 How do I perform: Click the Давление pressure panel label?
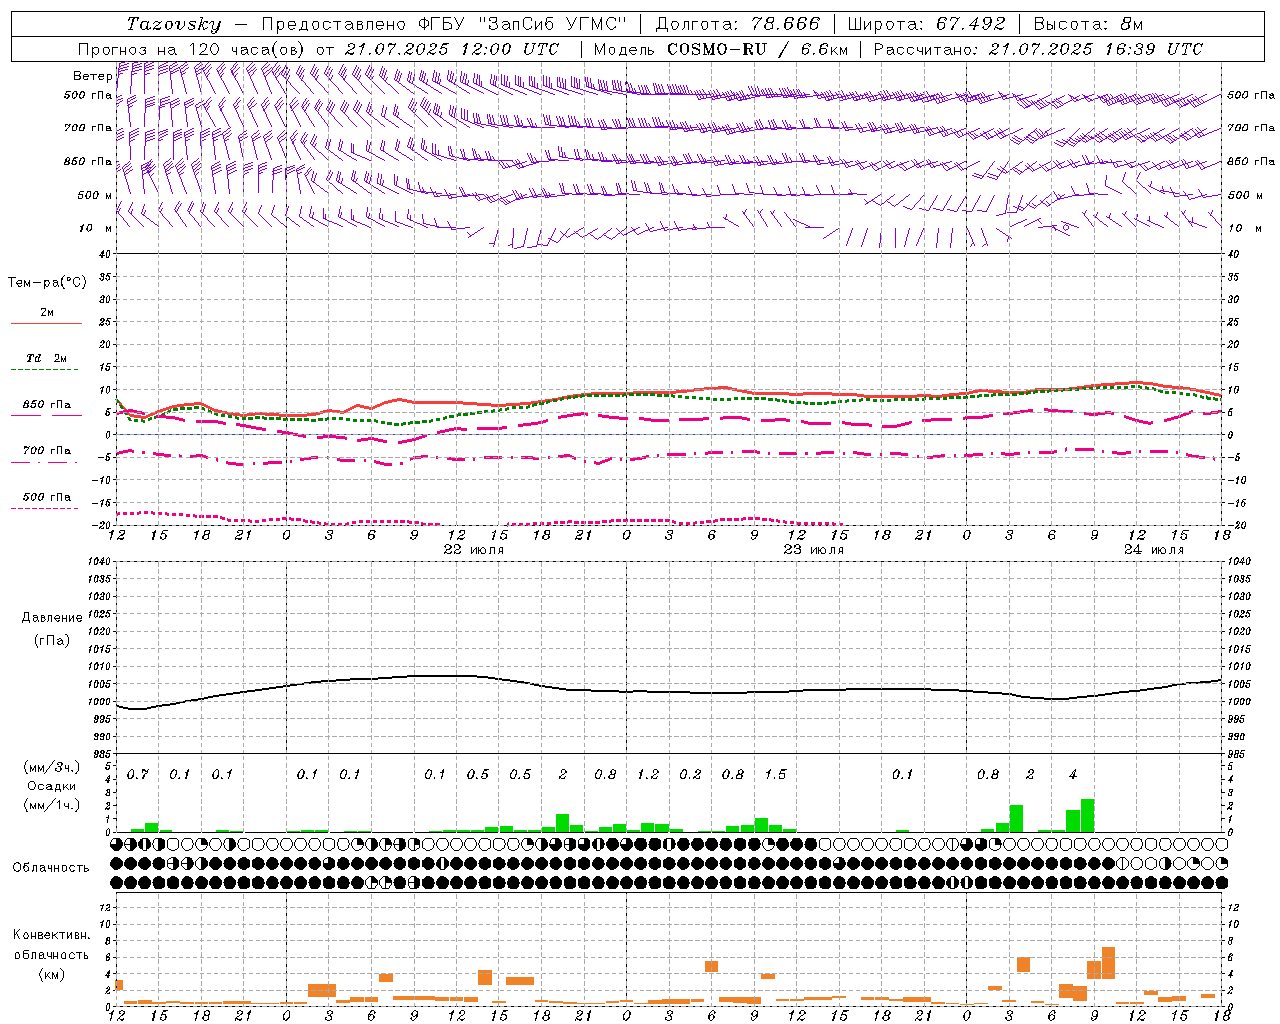click(x=52, y=618)
